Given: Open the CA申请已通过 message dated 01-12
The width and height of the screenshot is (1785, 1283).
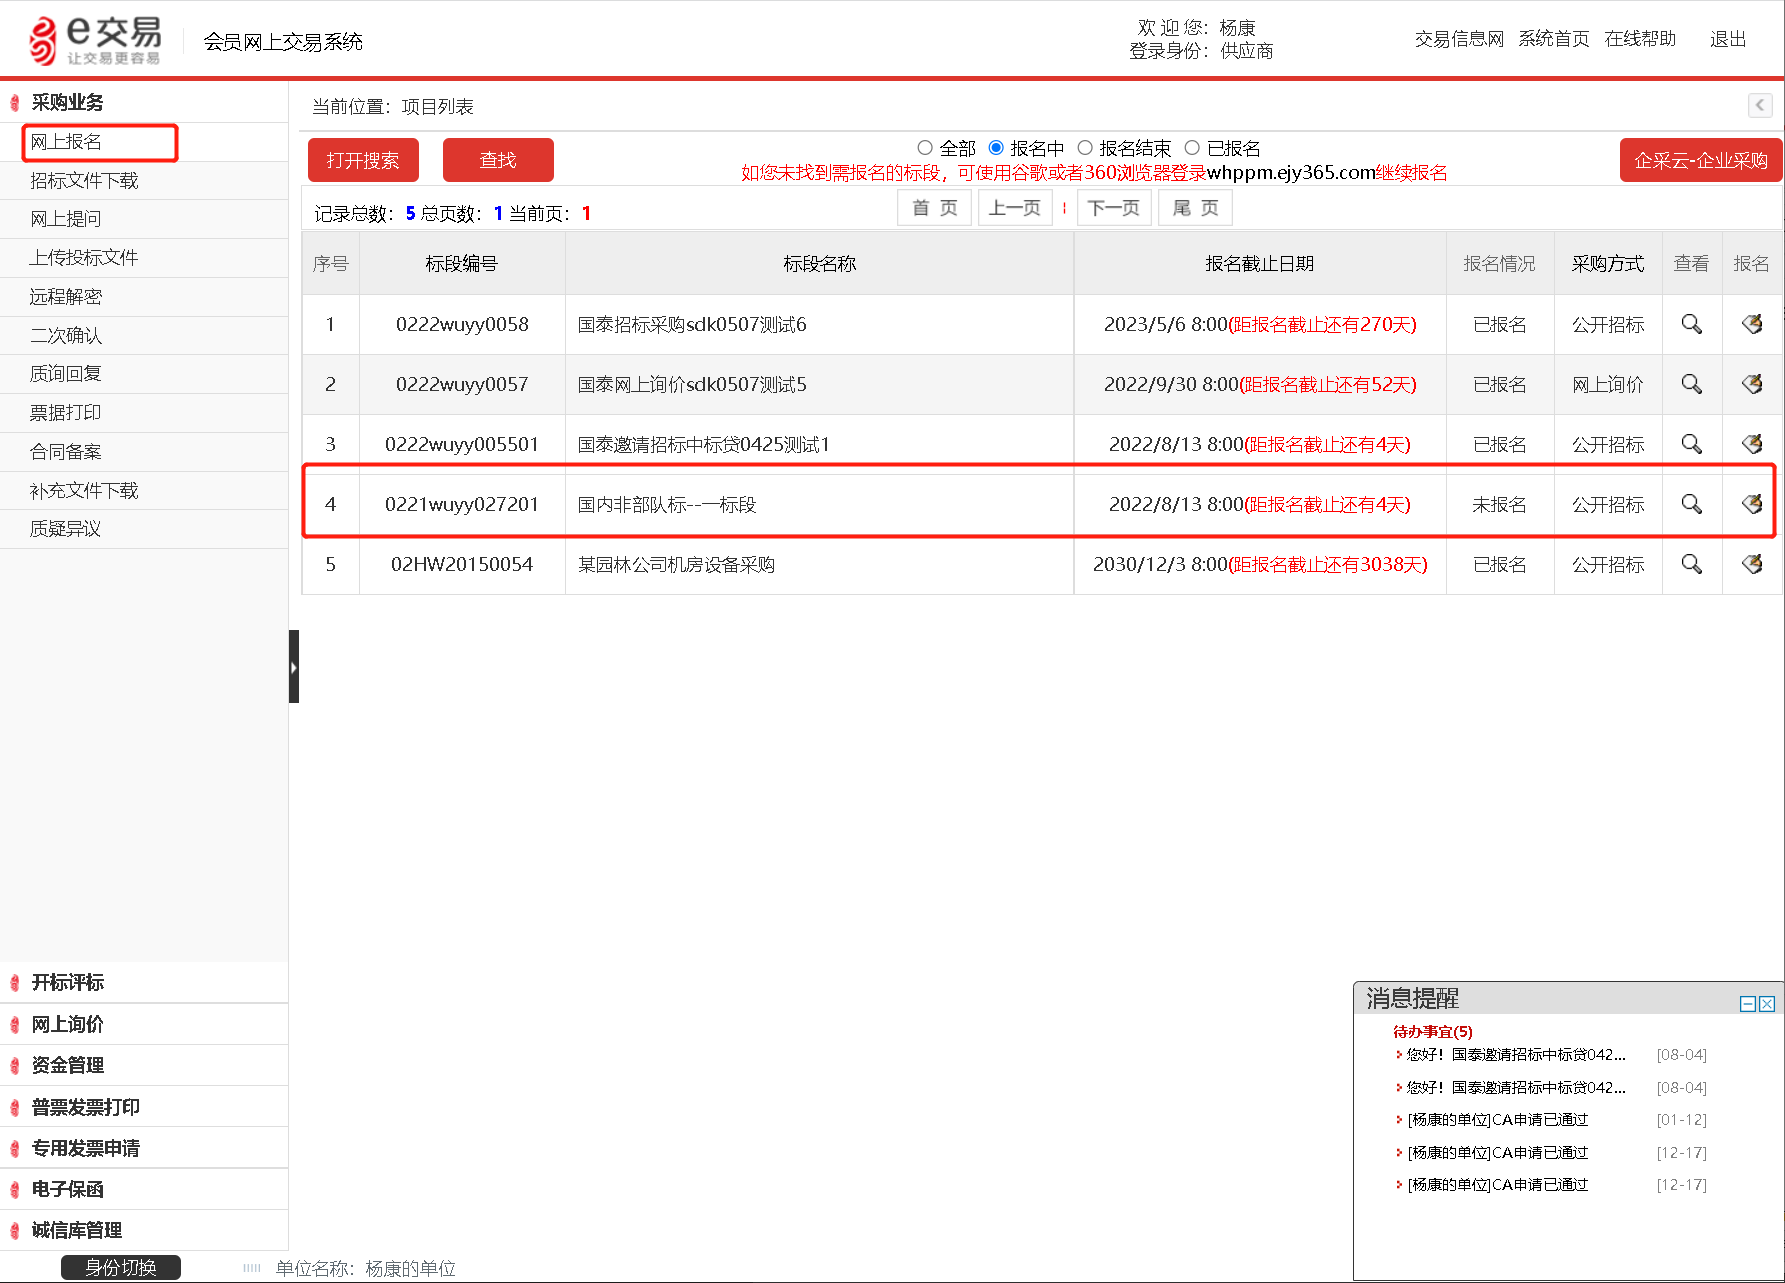Looking at the screenshot, I should pyautogui.click(x=1498, y=1120).
